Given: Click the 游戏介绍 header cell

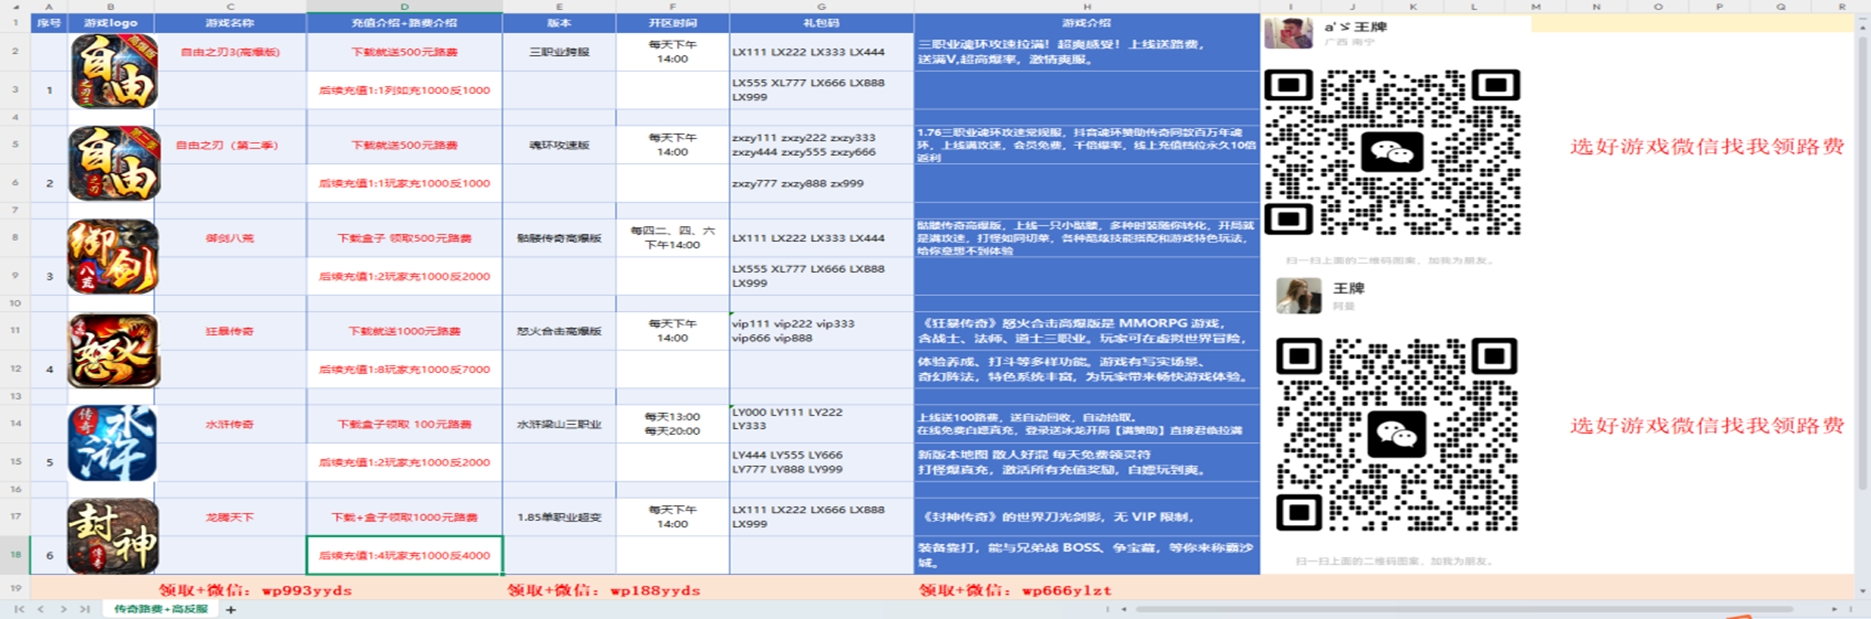Looking at the screenshot, I should 1086,22.
